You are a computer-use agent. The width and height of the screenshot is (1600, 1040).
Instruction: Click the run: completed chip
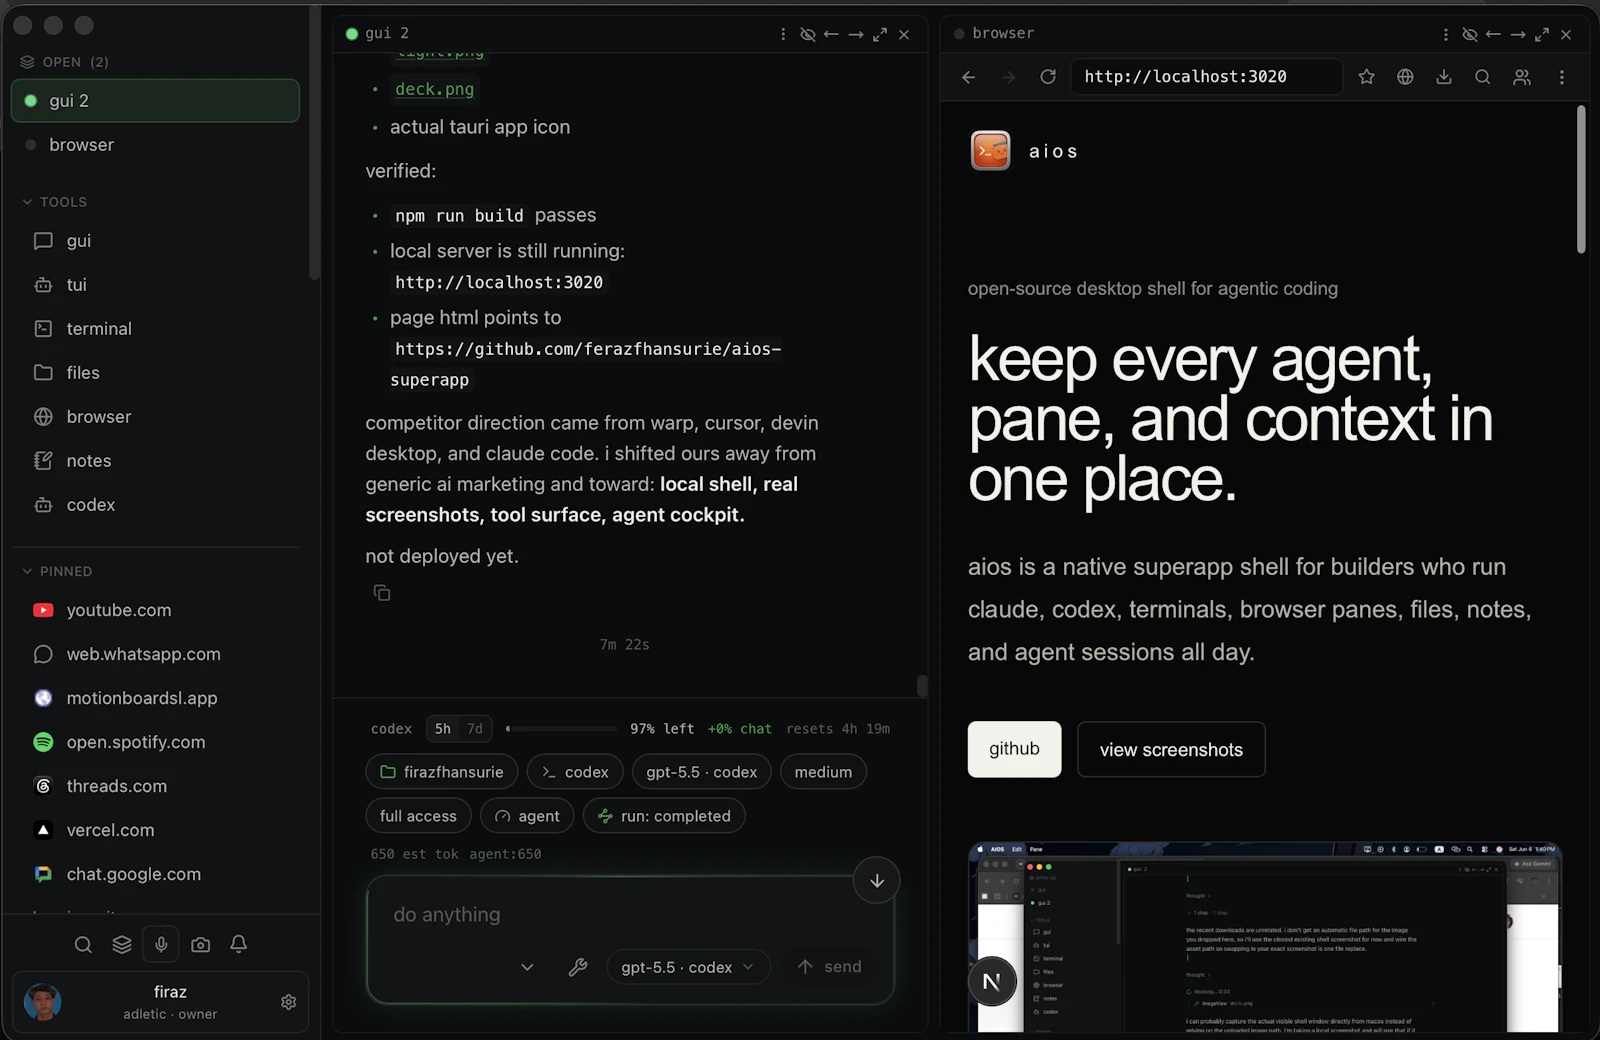(664, 816)
